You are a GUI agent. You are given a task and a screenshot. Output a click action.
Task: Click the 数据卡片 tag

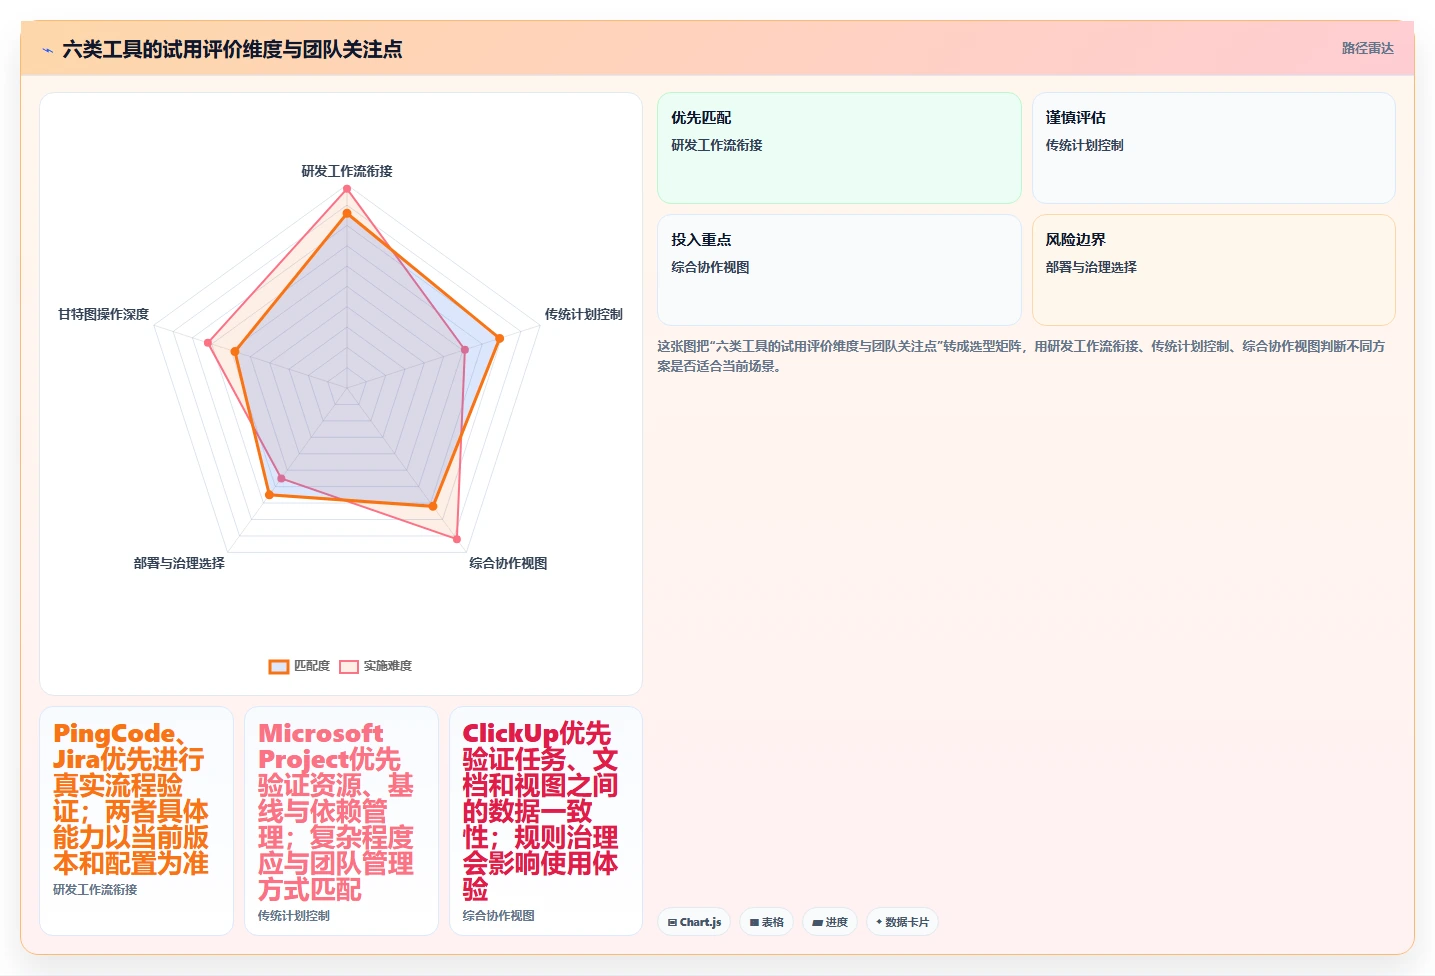[902, 922]
